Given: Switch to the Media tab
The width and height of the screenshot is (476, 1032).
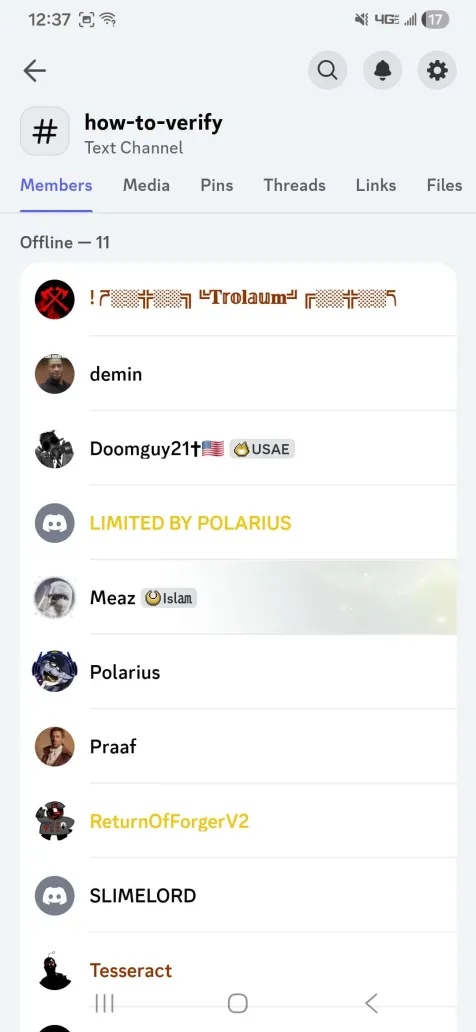Looking at the screenshot, I should pyautogui.click(x=146, y=186).
